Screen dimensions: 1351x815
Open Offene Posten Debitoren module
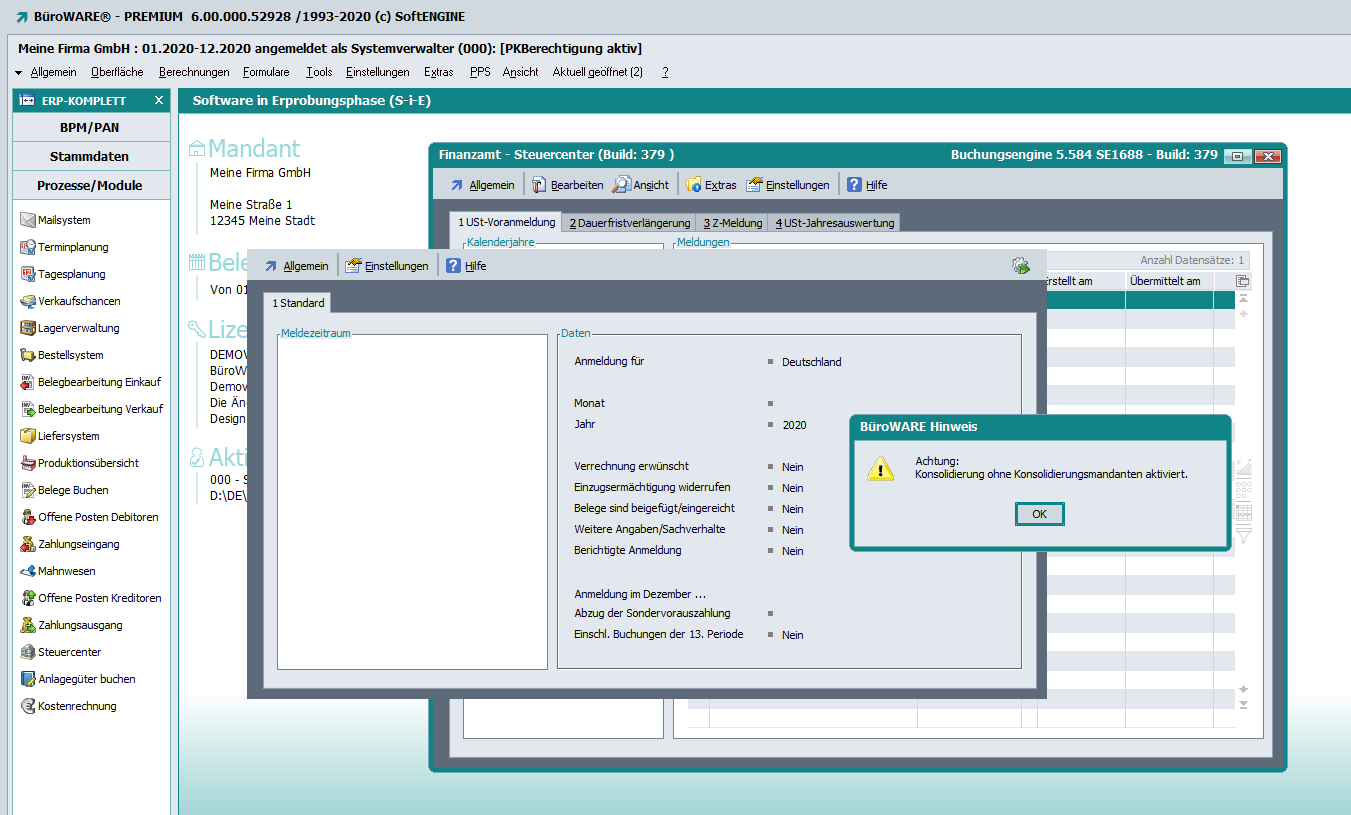tap(97, 517)
